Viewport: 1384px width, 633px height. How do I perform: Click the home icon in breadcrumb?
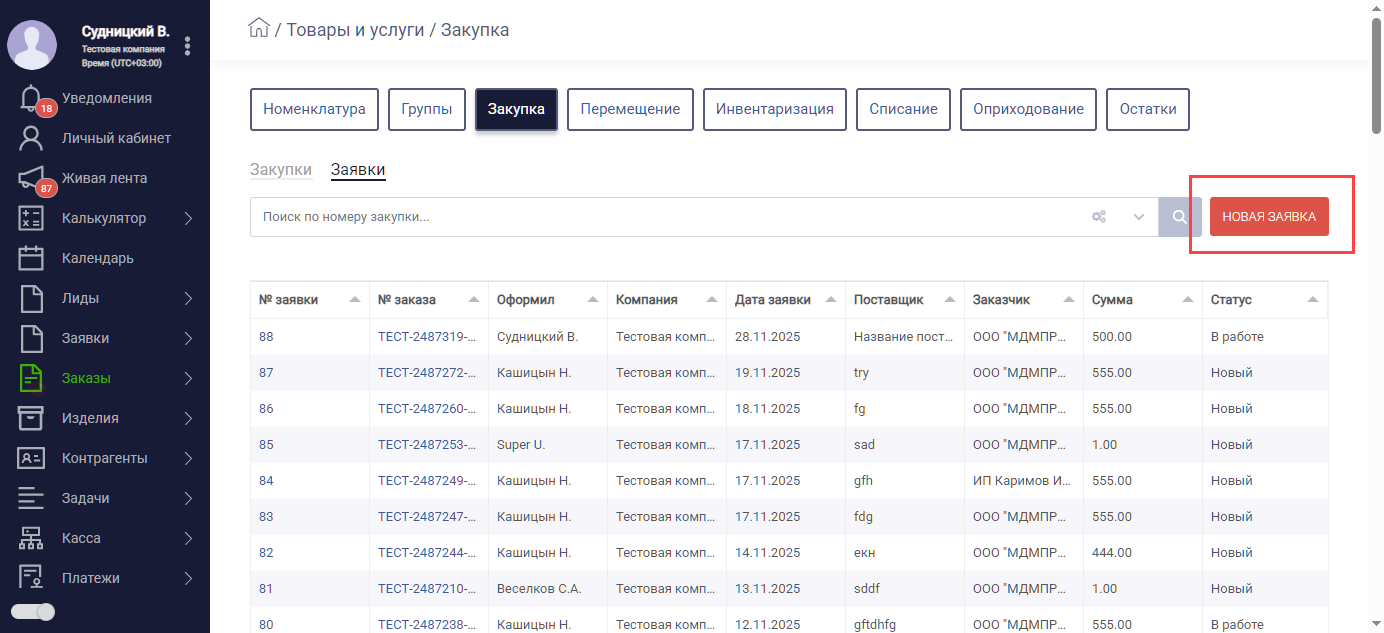[259, 29]
